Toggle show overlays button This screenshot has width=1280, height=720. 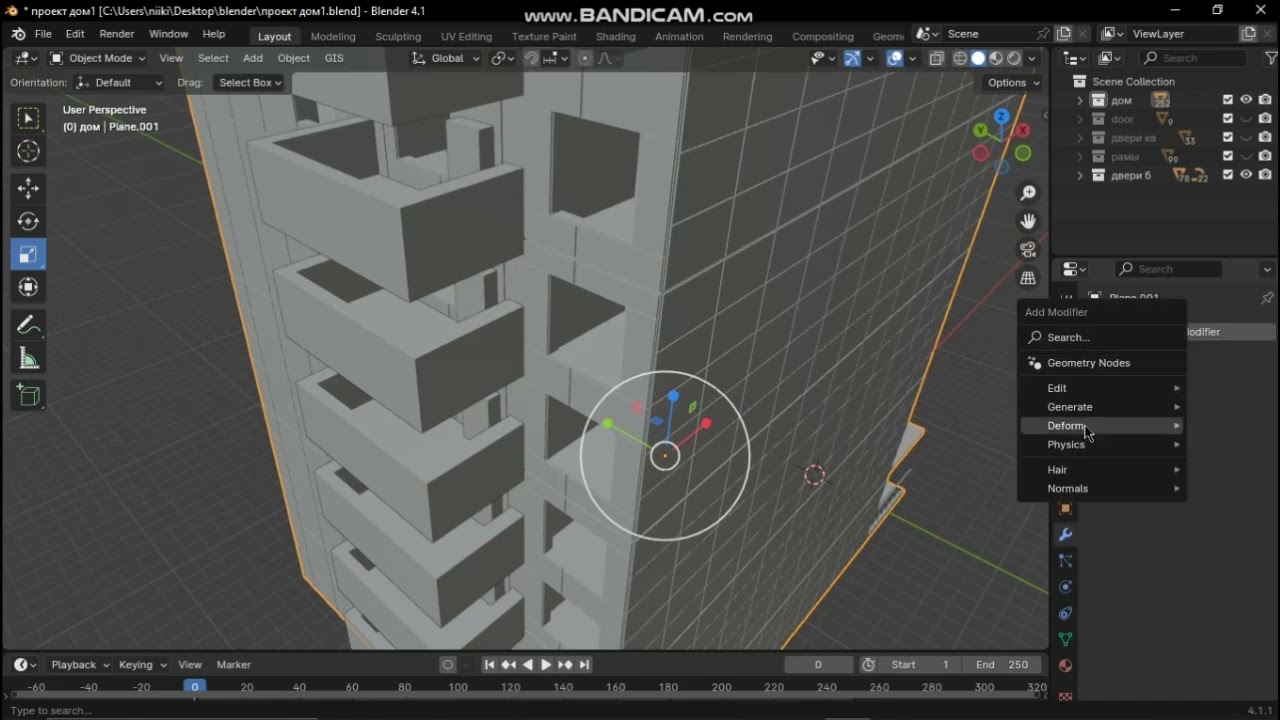point(895,59)
